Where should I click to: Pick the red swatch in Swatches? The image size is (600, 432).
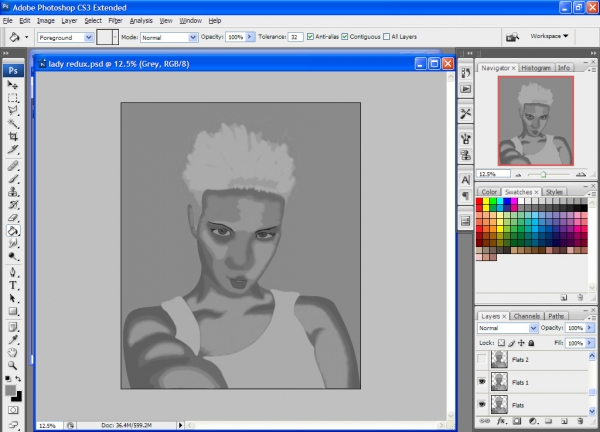pos(479,201)
